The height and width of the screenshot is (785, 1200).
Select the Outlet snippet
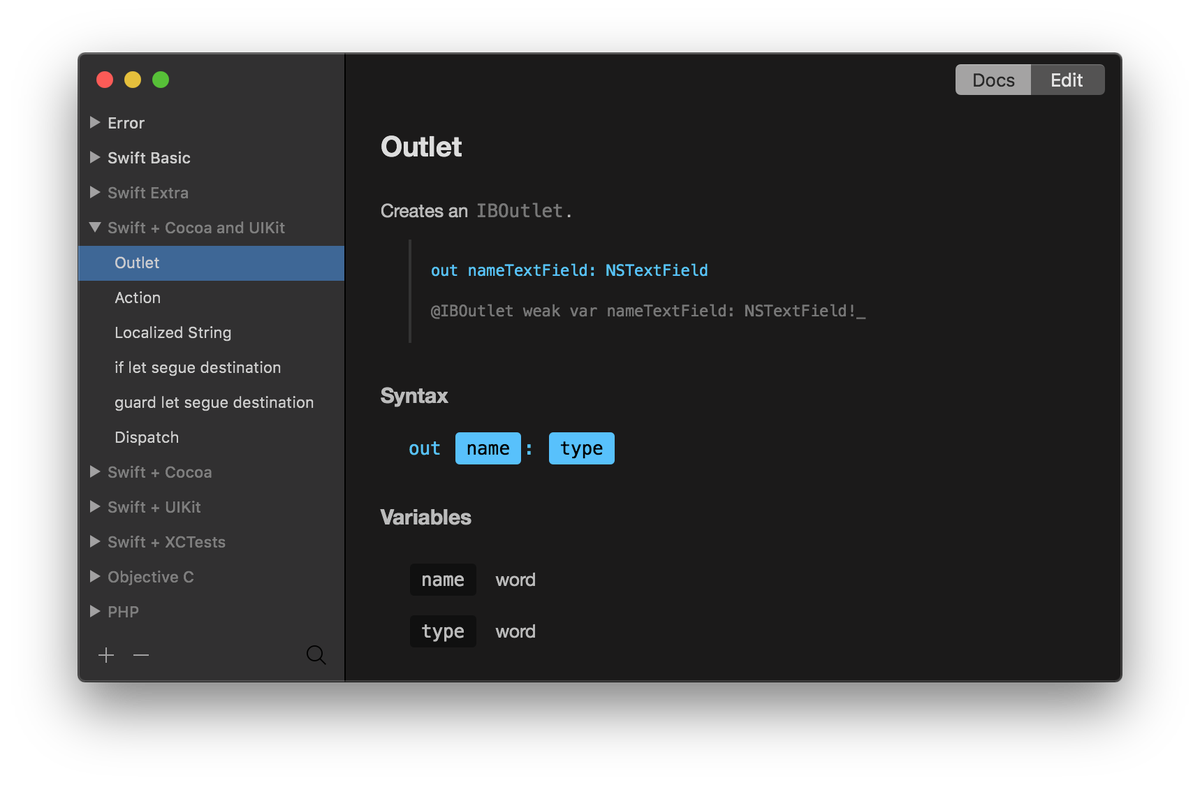(x=211, y=263)
